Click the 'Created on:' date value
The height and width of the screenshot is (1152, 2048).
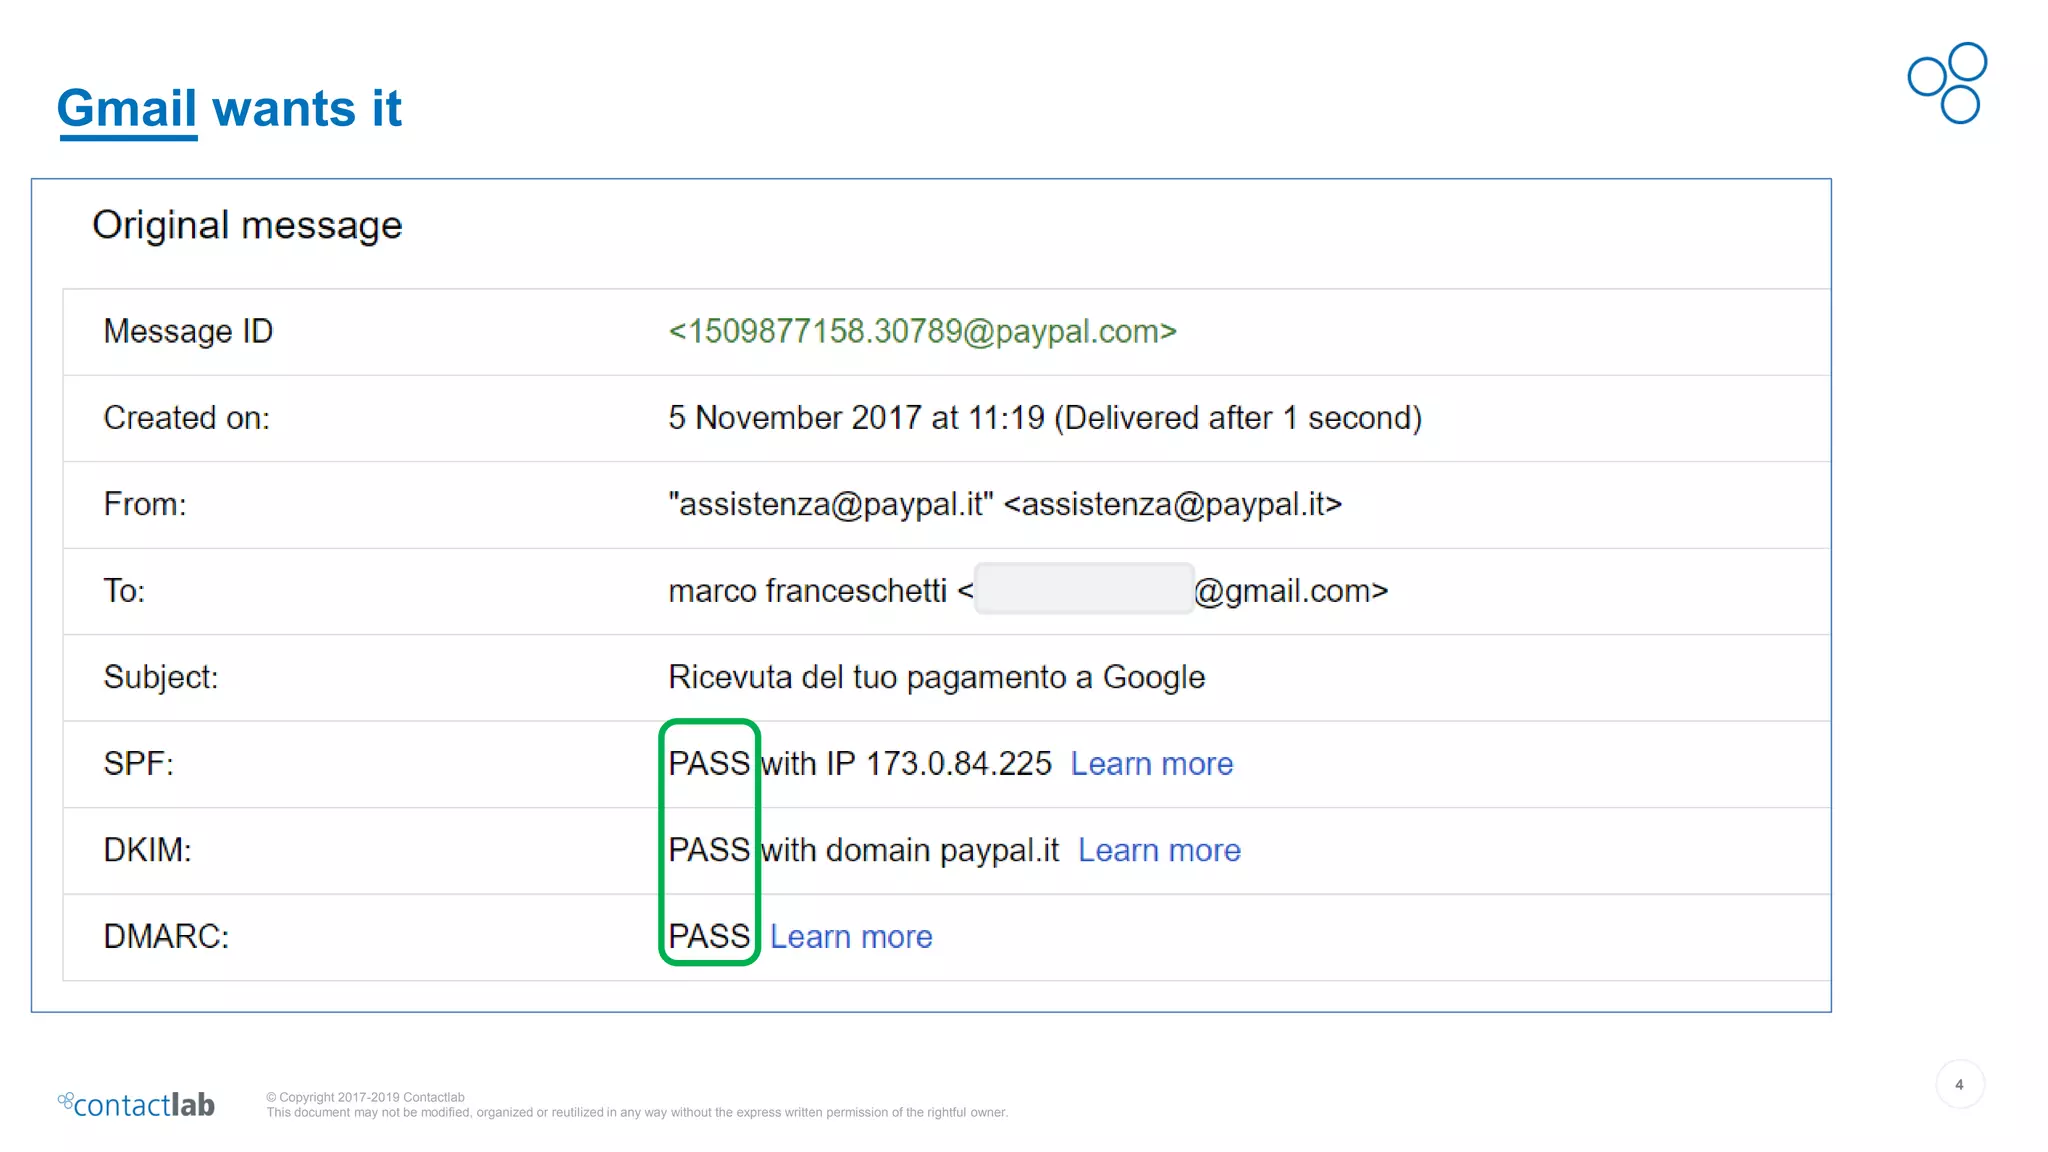click(1045, 418)
